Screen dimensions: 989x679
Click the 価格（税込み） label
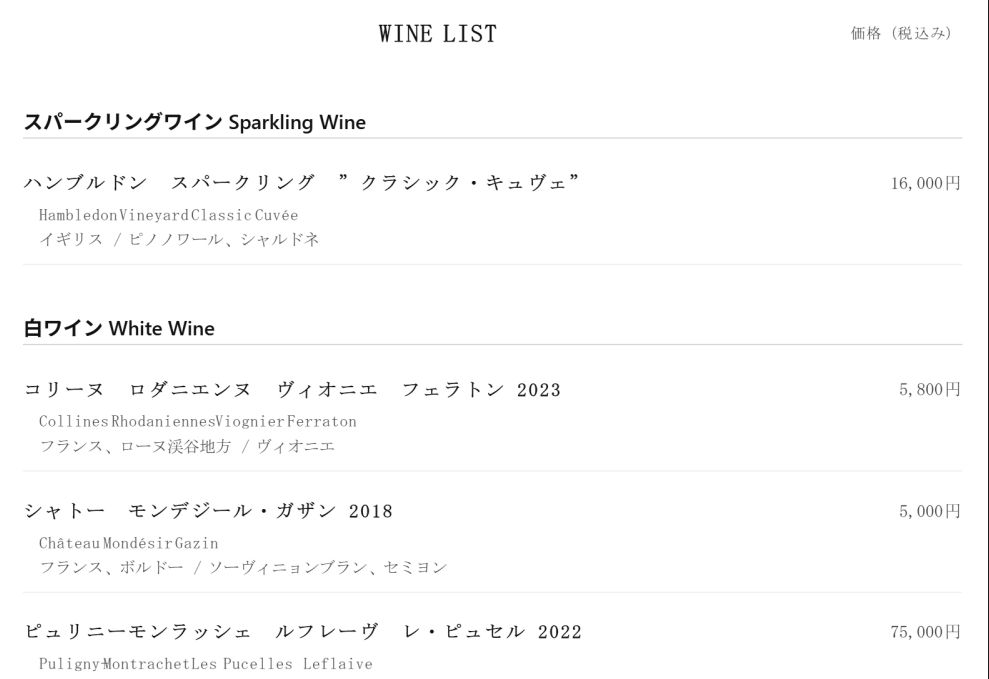click(x=901, y=33)
